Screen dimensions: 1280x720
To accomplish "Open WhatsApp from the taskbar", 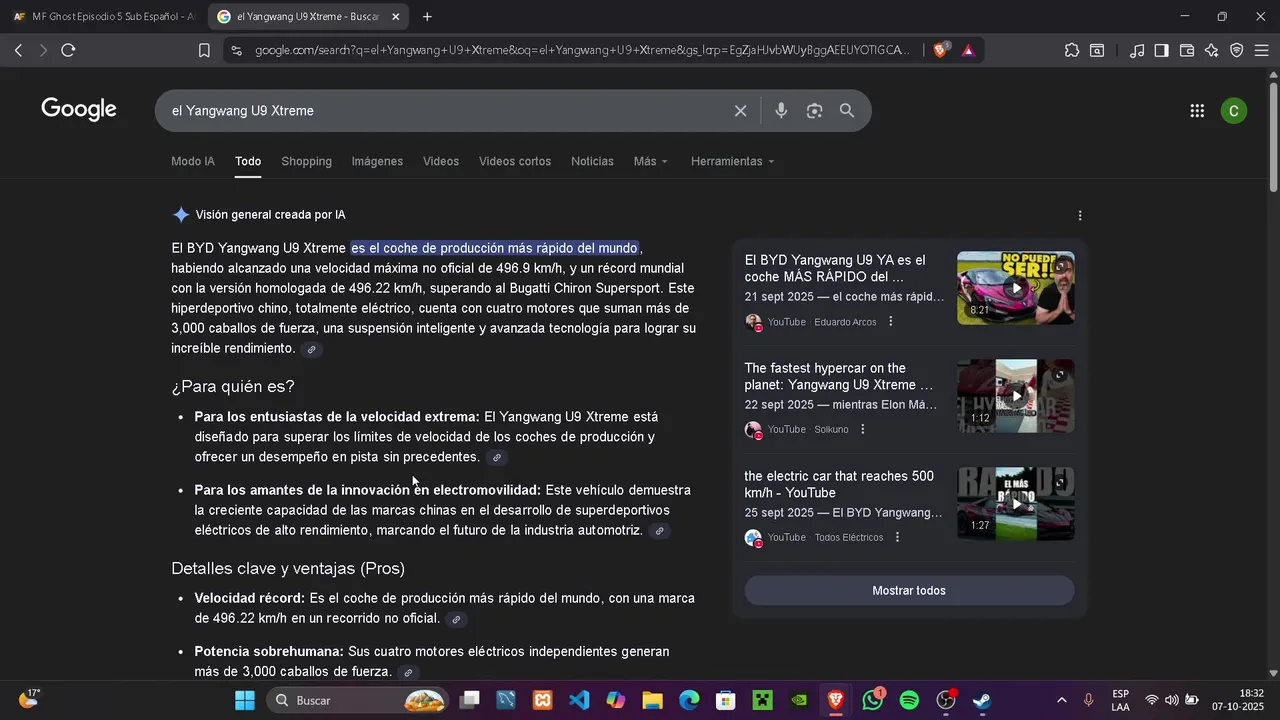I will [x=873, y=700].
